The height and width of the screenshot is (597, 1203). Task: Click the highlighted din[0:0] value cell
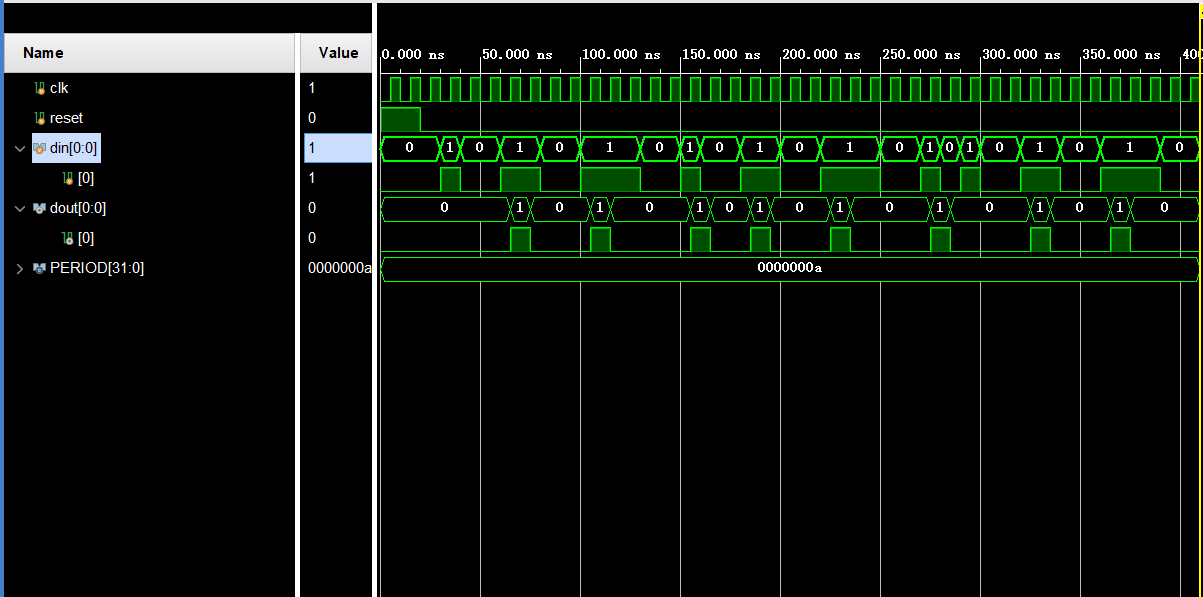tap(337, 148)
